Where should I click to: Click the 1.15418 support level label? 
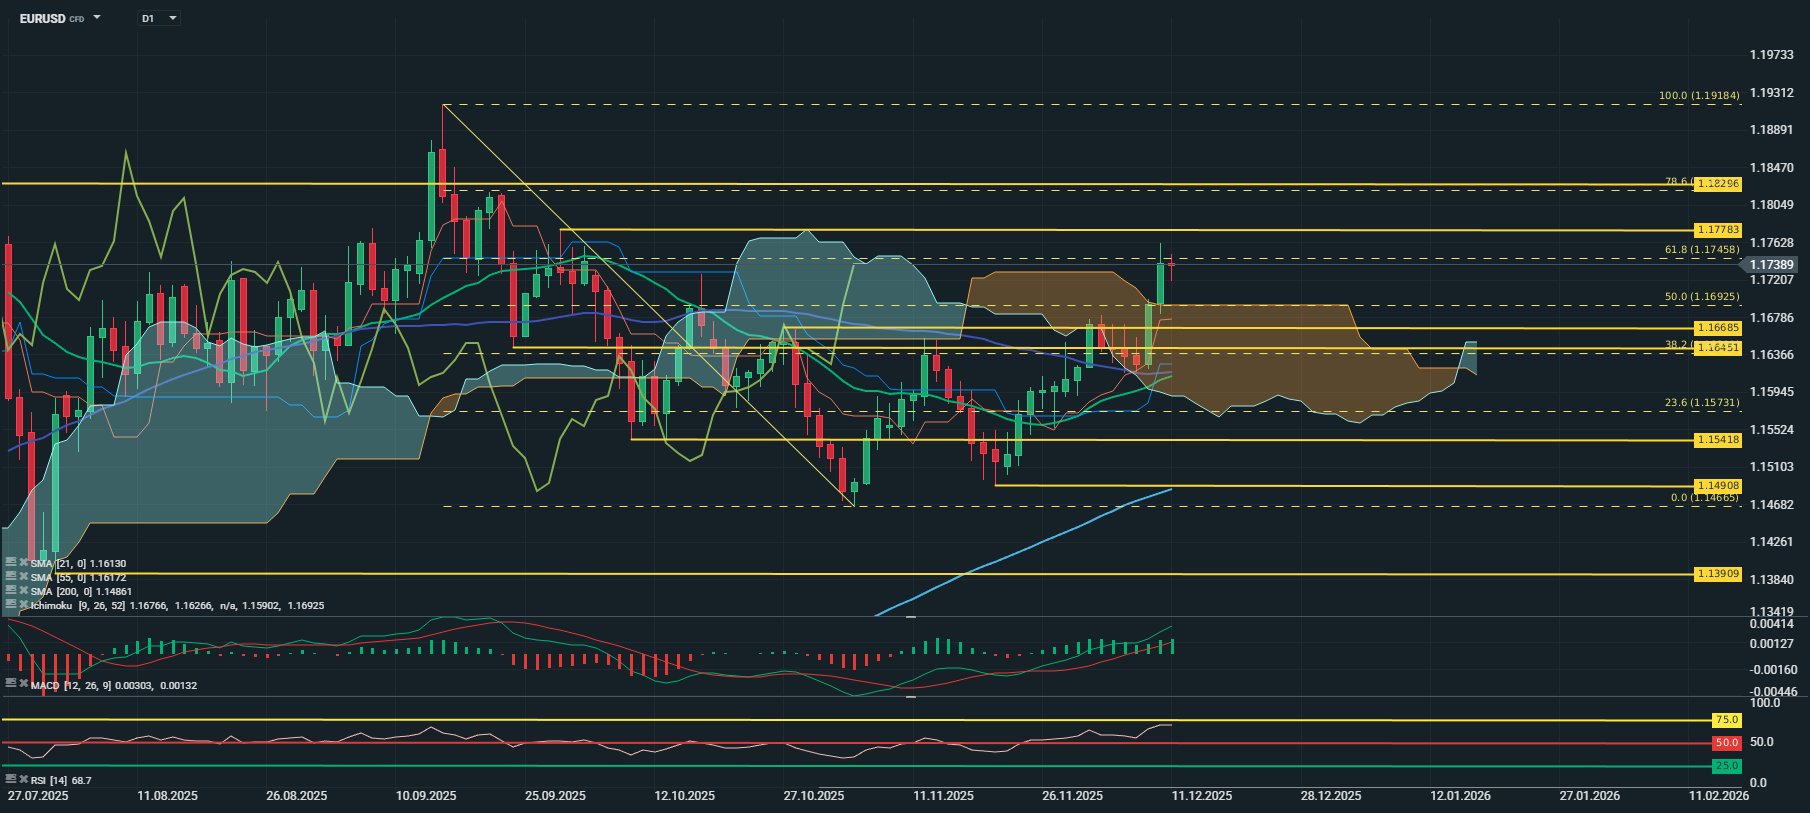(x=1718, y=440)
